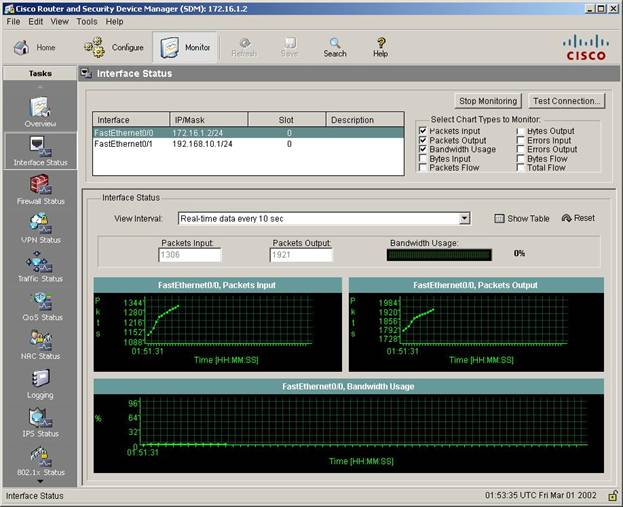Uncheck Packets Output chart type

tap(423, 140)
